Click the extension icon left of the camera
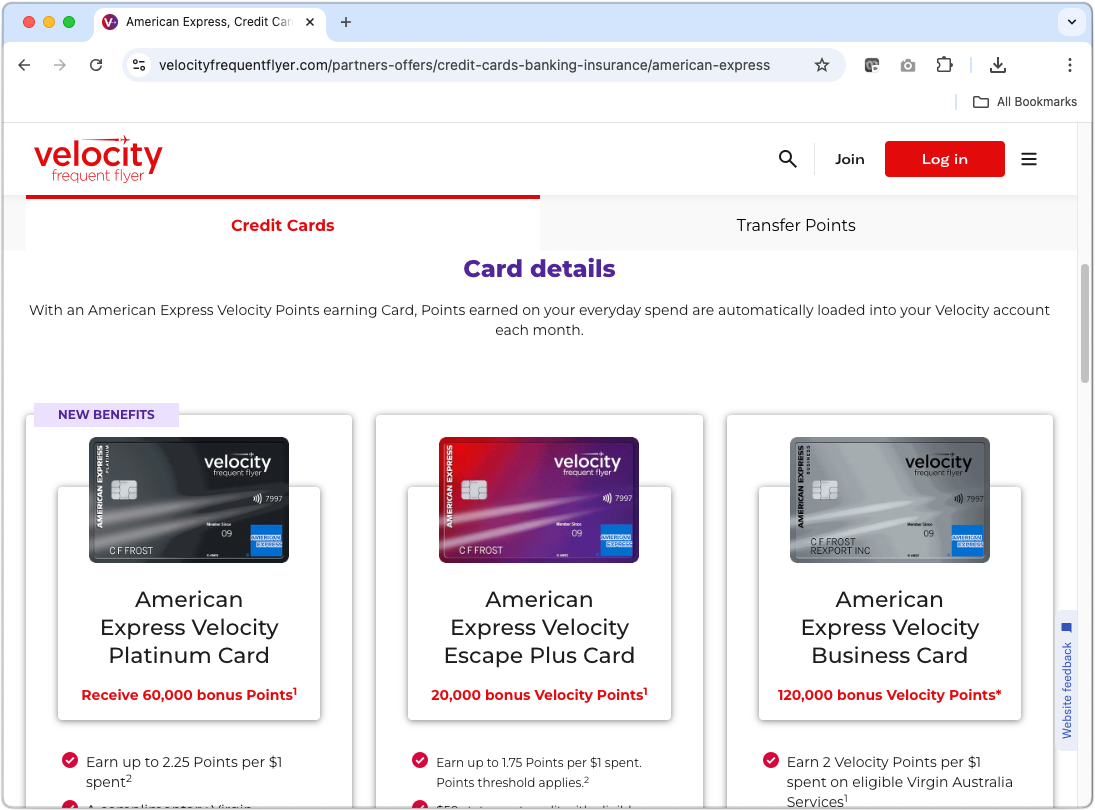The width and height of the screenshot is (1095, 810). point(872,66)
